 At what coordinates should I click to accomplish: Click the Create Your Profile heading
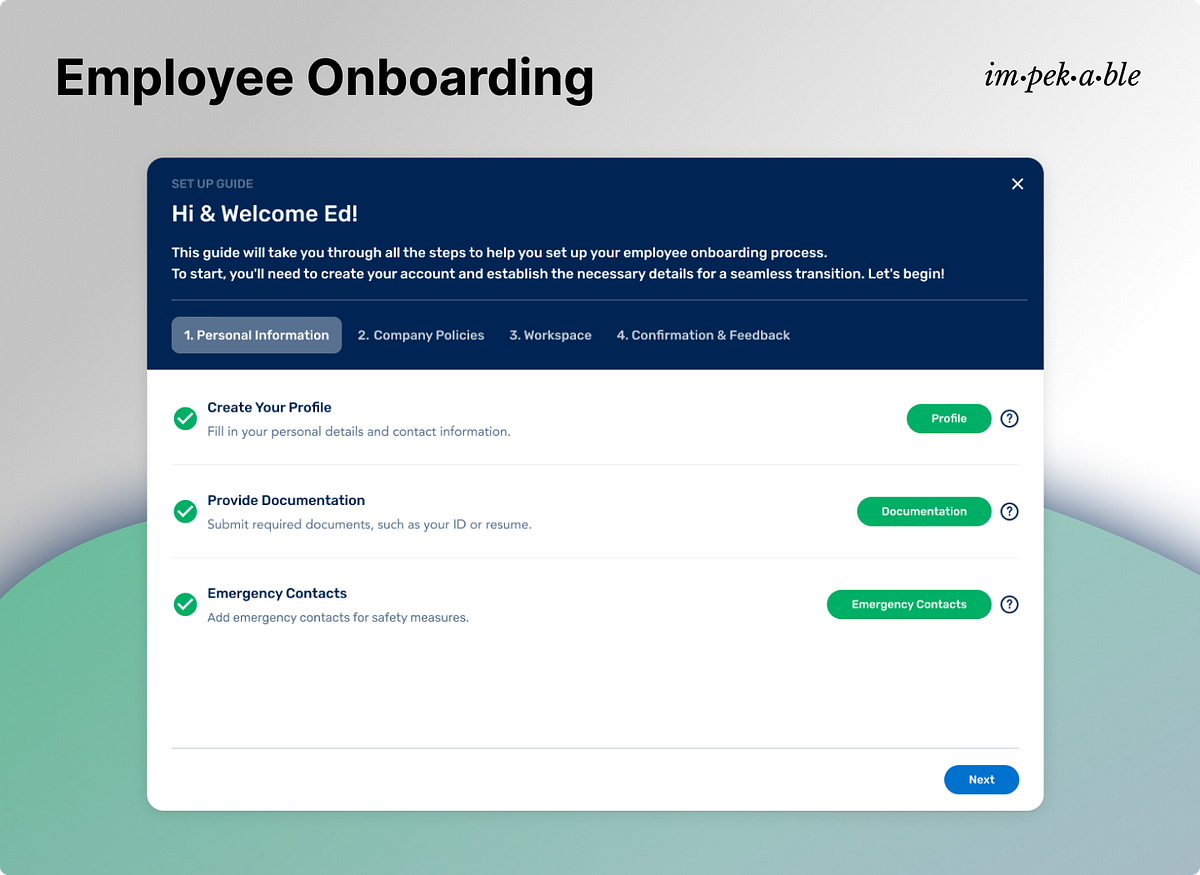coord(269,407)
